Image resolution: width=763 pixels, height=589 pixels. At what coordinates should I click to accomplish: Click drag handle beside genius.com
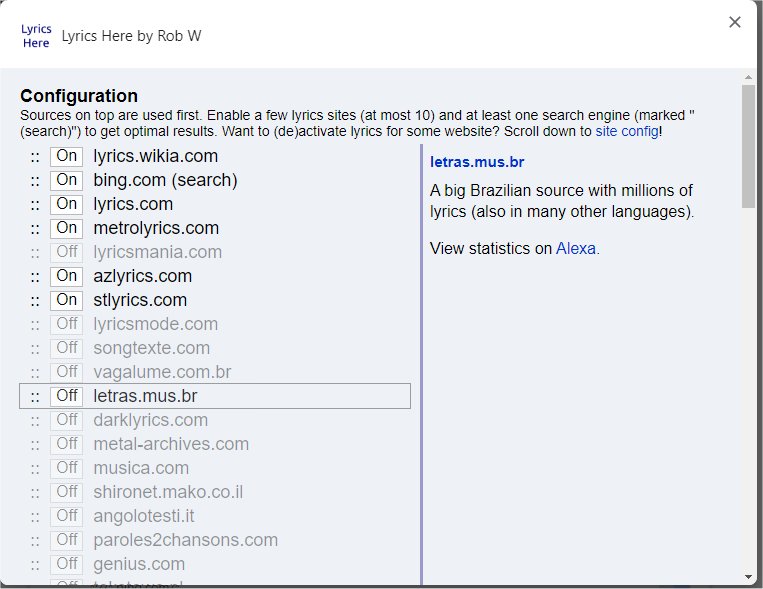pyautogui.click(x=35, y=564)
